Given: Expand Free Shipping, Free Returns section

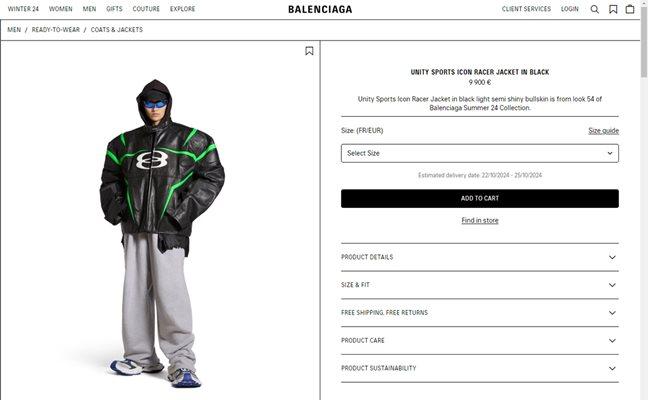Looking at the screenshot, I should click(x=480, y=312).
